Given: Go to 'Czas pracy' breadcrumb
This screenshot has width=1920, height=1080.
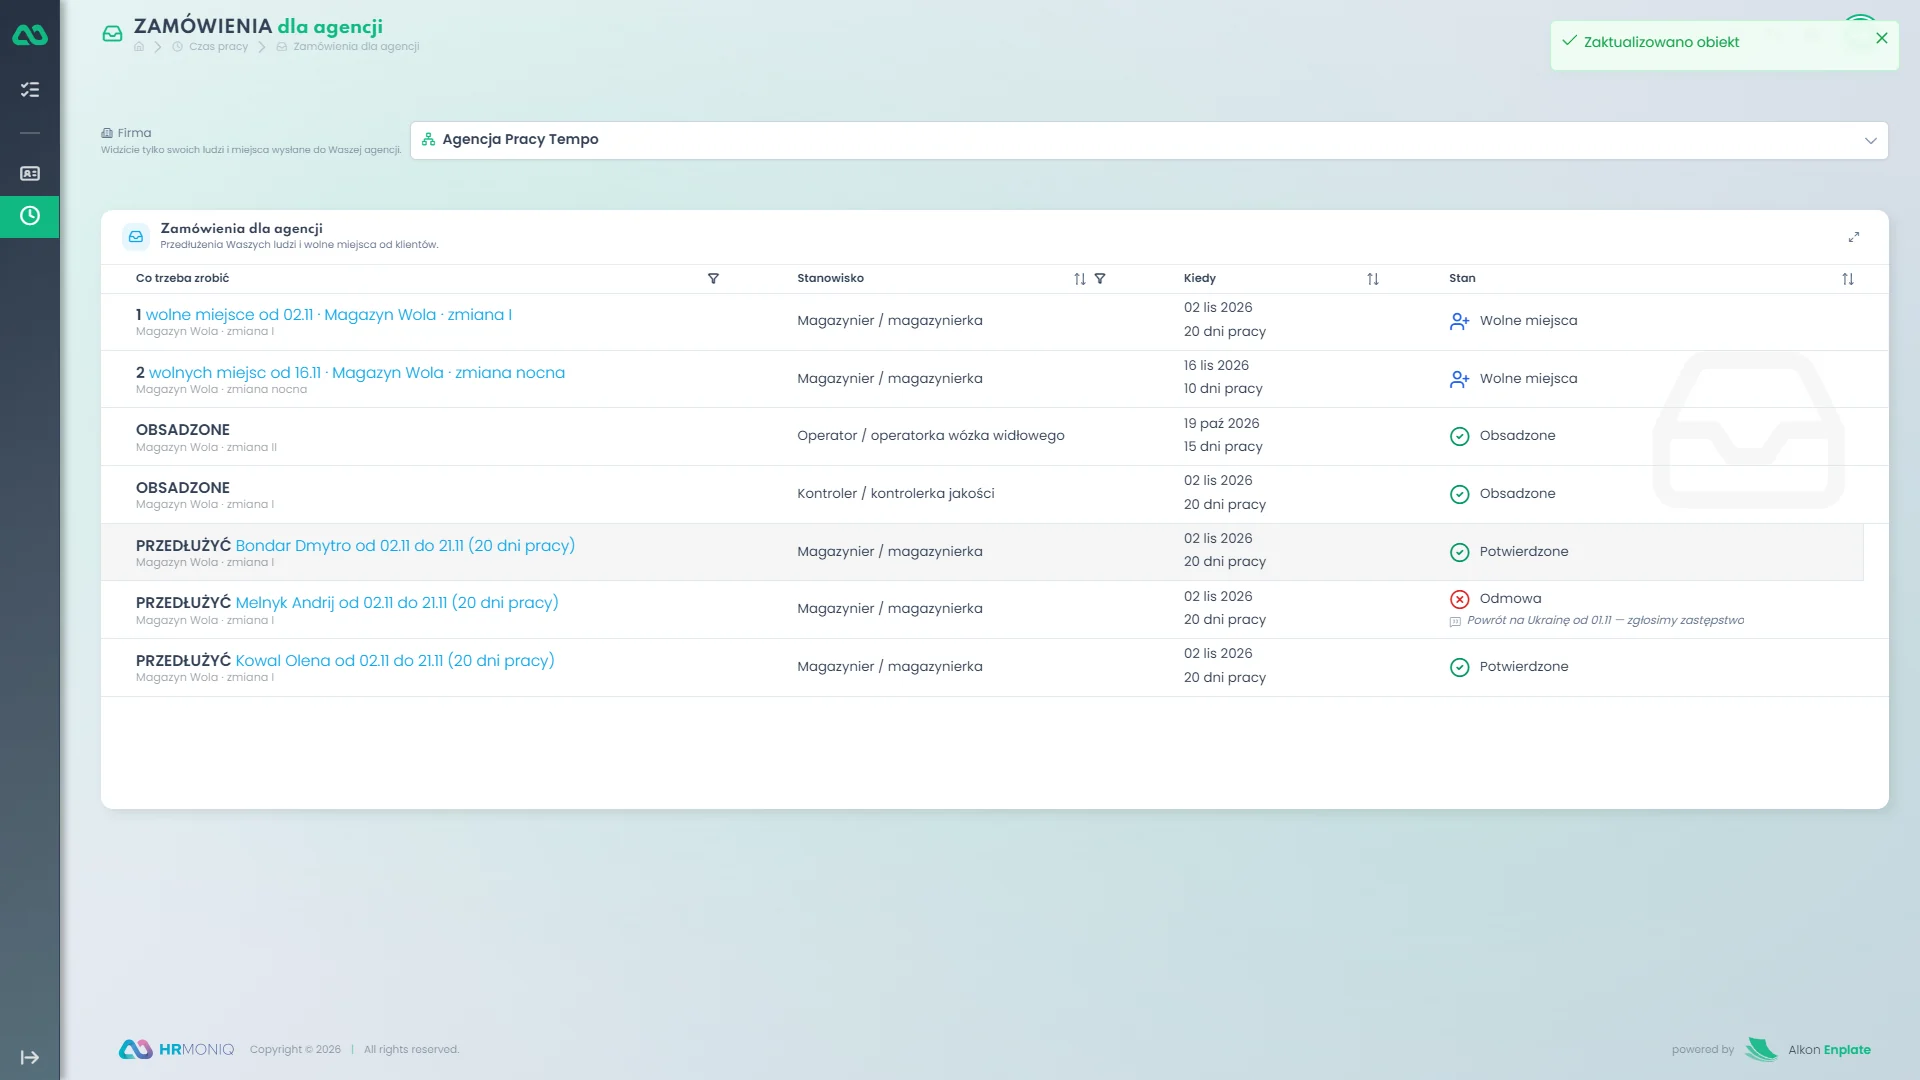Looking at the screenshot, I should pos(218,47).
